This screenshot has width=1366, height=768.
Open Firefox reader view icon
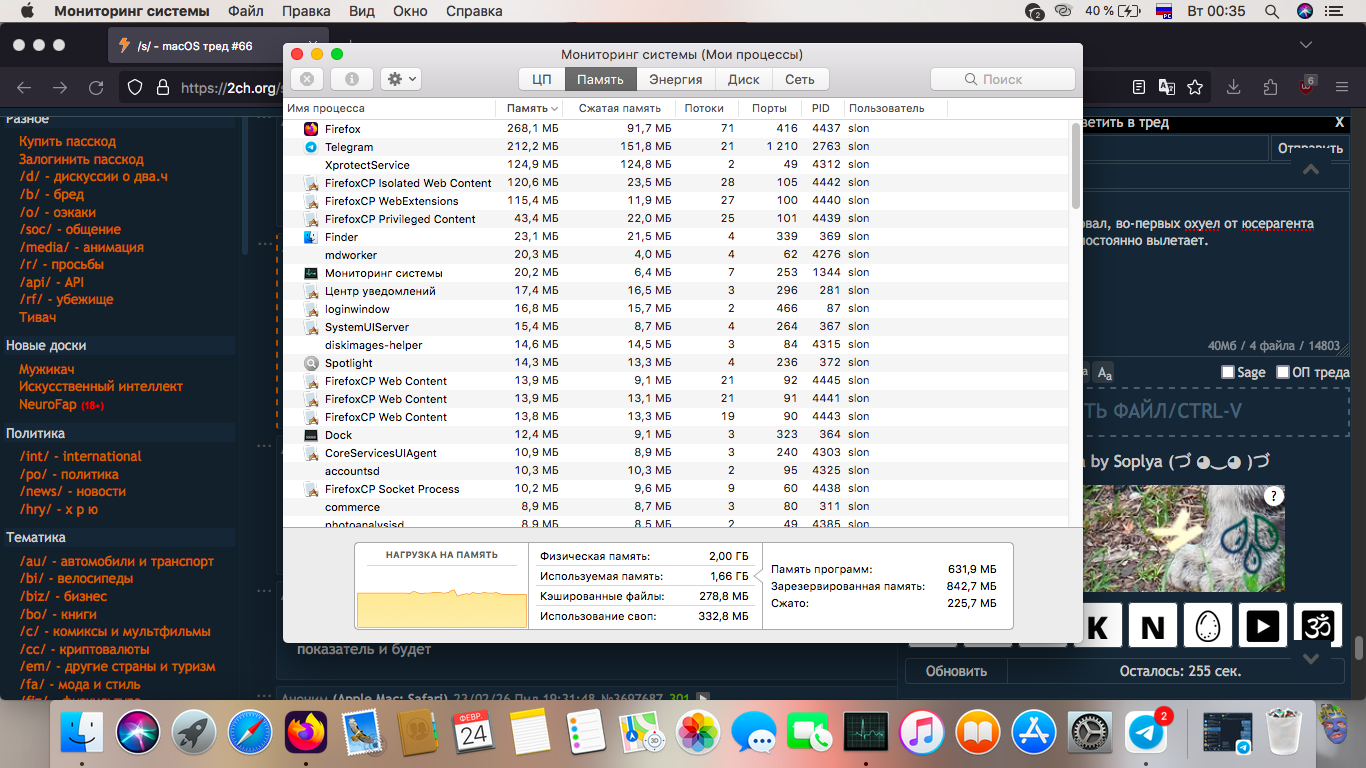[1138, 88]
